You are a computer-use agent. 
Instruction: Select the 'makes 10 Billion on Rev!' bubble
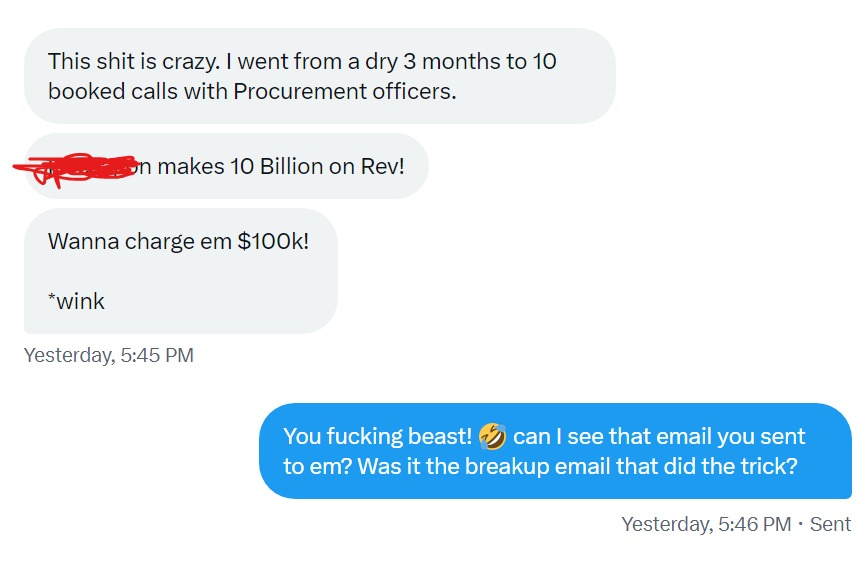pos(226,166)
